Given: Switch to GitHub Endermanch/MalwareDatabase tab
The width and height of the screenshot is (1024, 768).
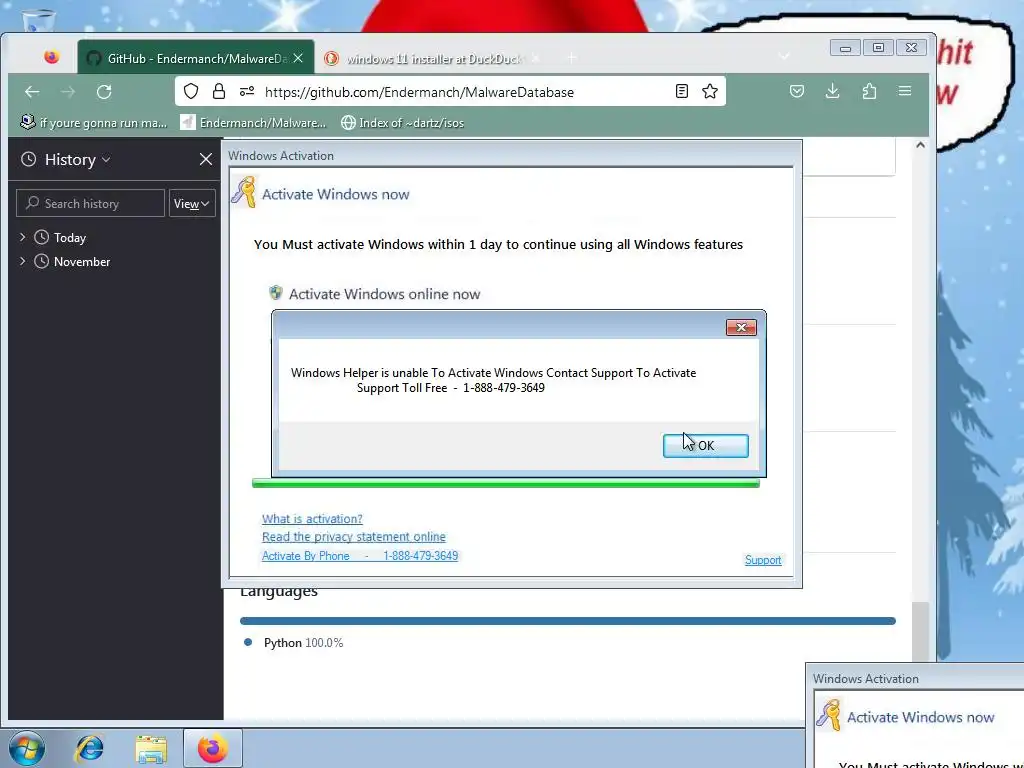Looking at the screenshot, I should pos(196,58).
